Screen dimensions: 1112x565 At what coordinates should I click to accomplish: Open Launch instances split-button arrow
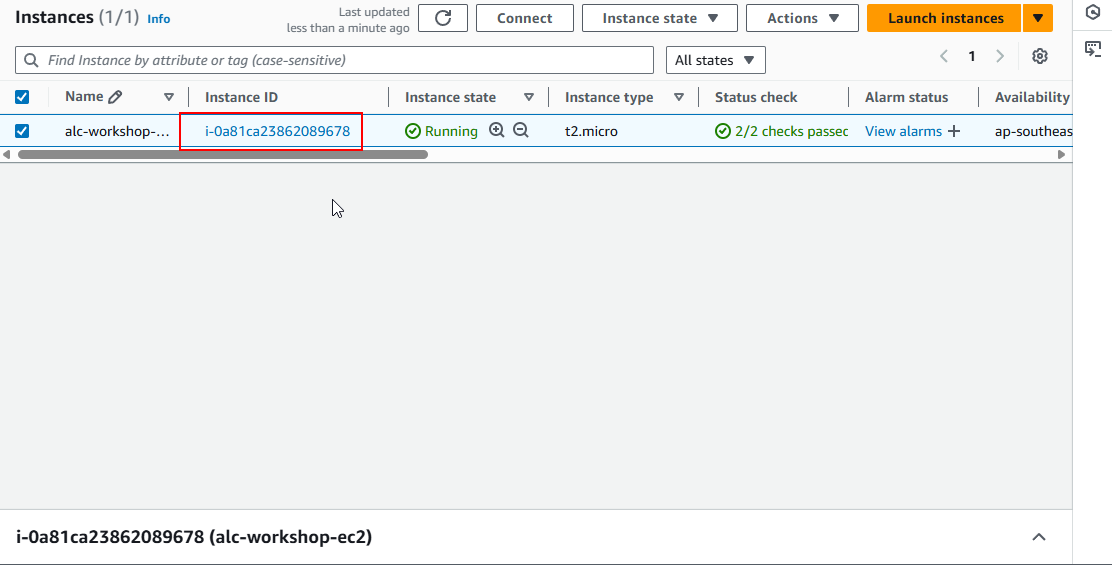1038,18
